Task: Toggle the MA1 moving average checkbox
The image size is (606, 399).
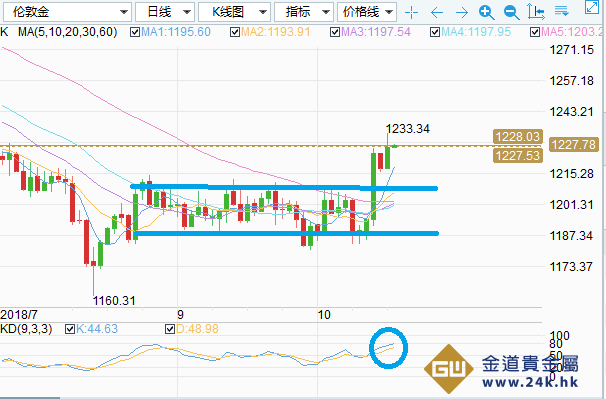Action: tap(135, 32)
